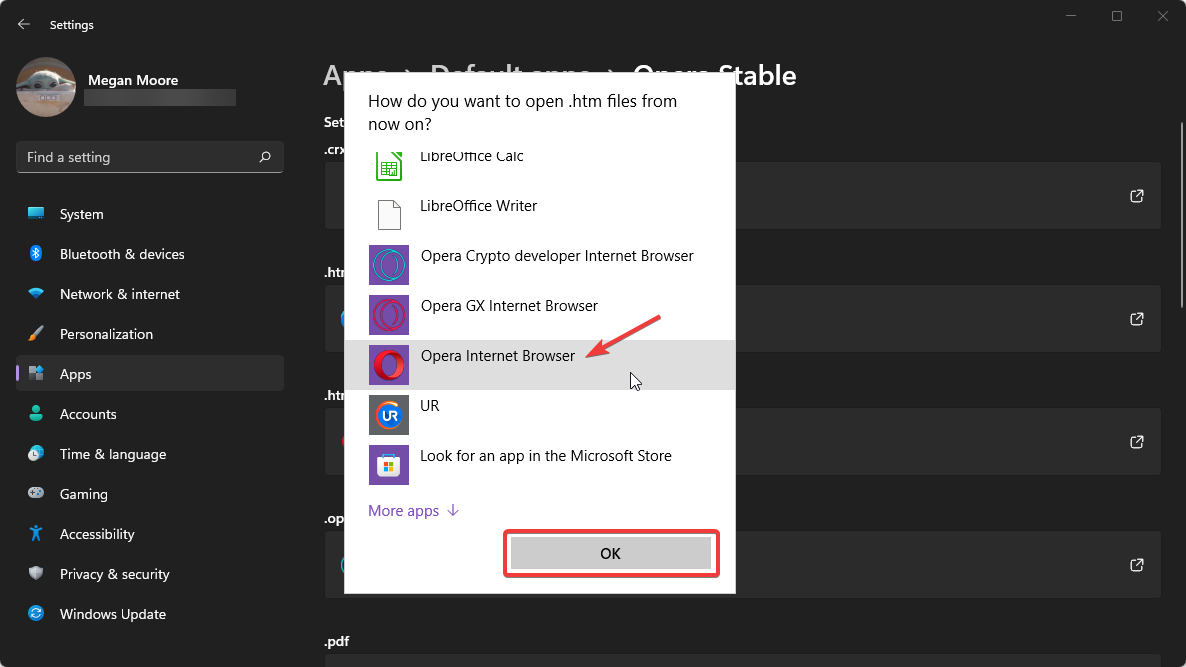
Task: Click the Accessibility figure icon
Action: (36, 533)
